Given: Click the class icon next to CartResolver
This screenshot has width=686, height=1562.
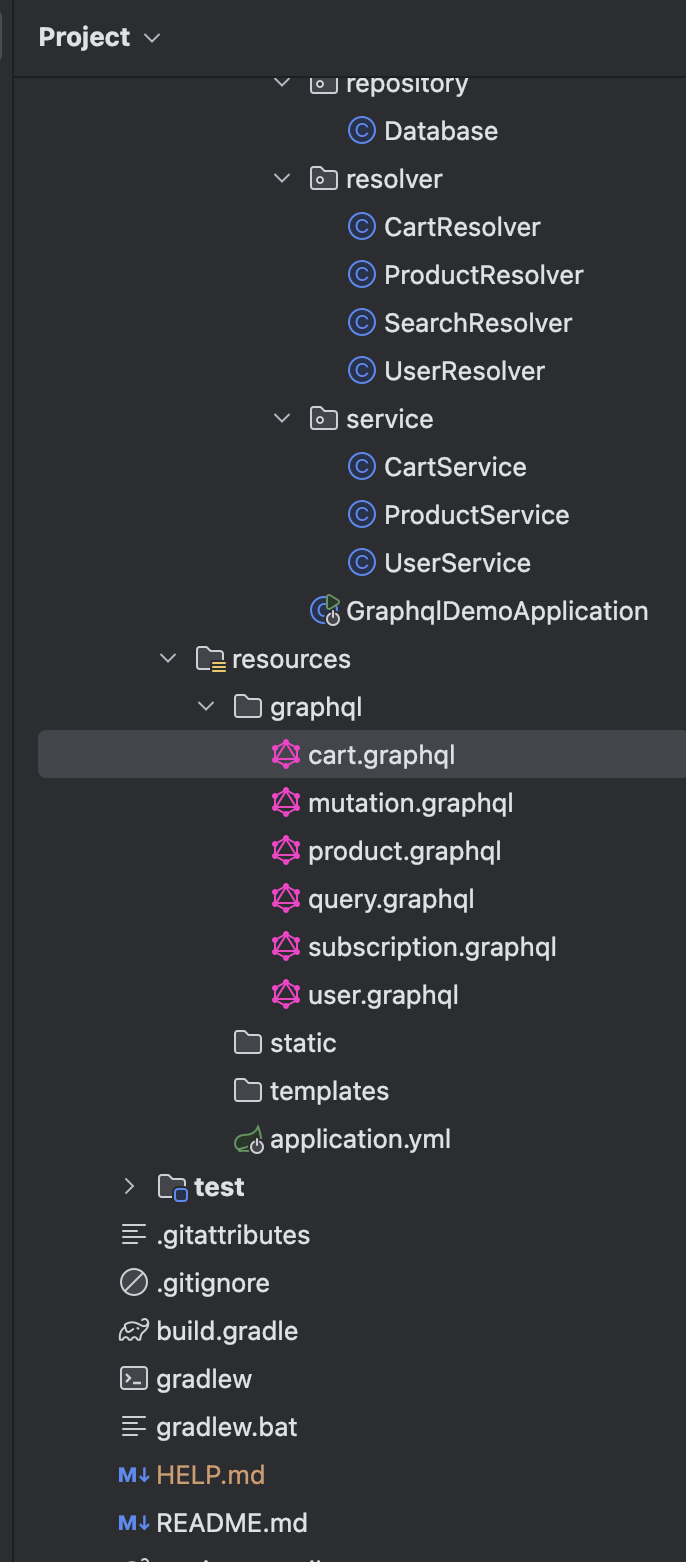Looking at the screenshot, I should click(x=361, y=227).
